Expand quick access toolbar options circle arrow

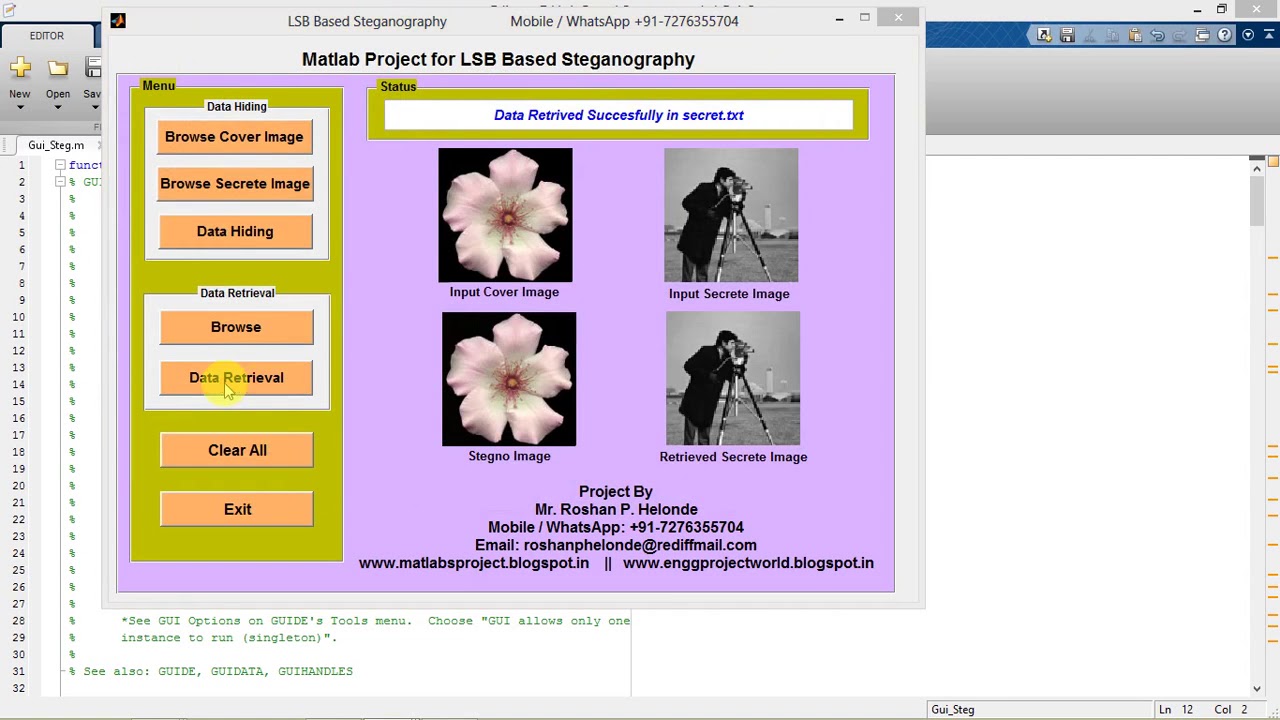pos(1248,35)
